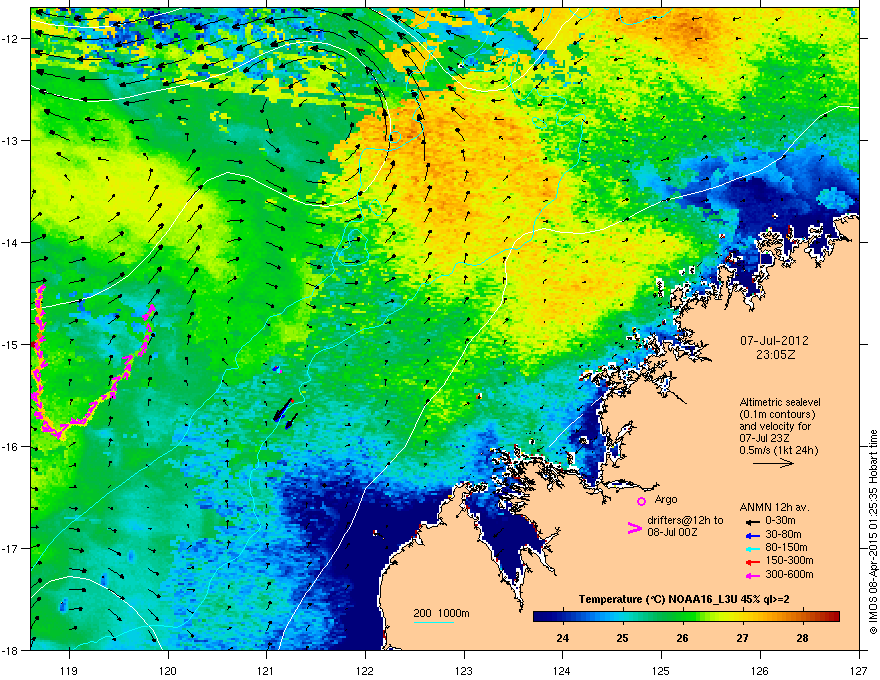880x680 pixels.
Task: Click the colorbar tick label 26
Action: [682, 638]
